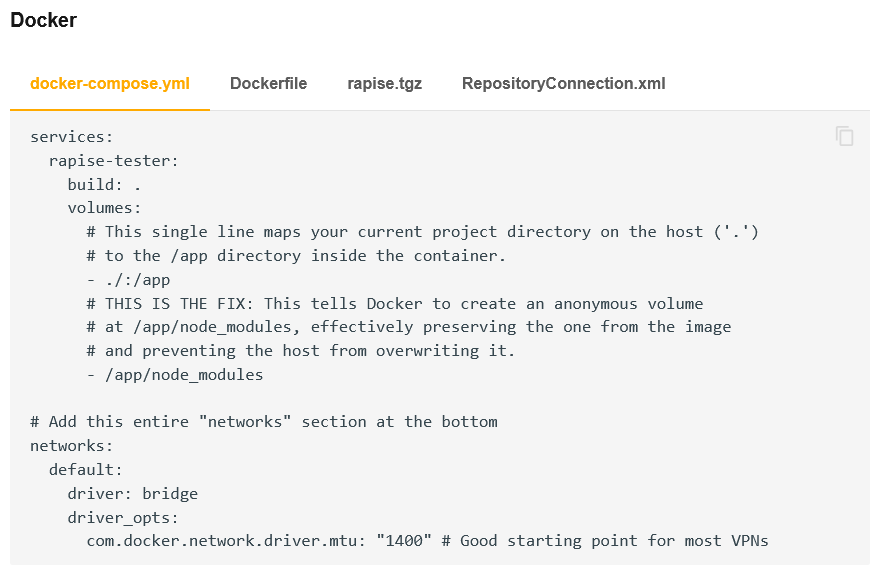The image size is (893, 574).
Task: Click the "default:" network line
Action: [x=86, y=470]
